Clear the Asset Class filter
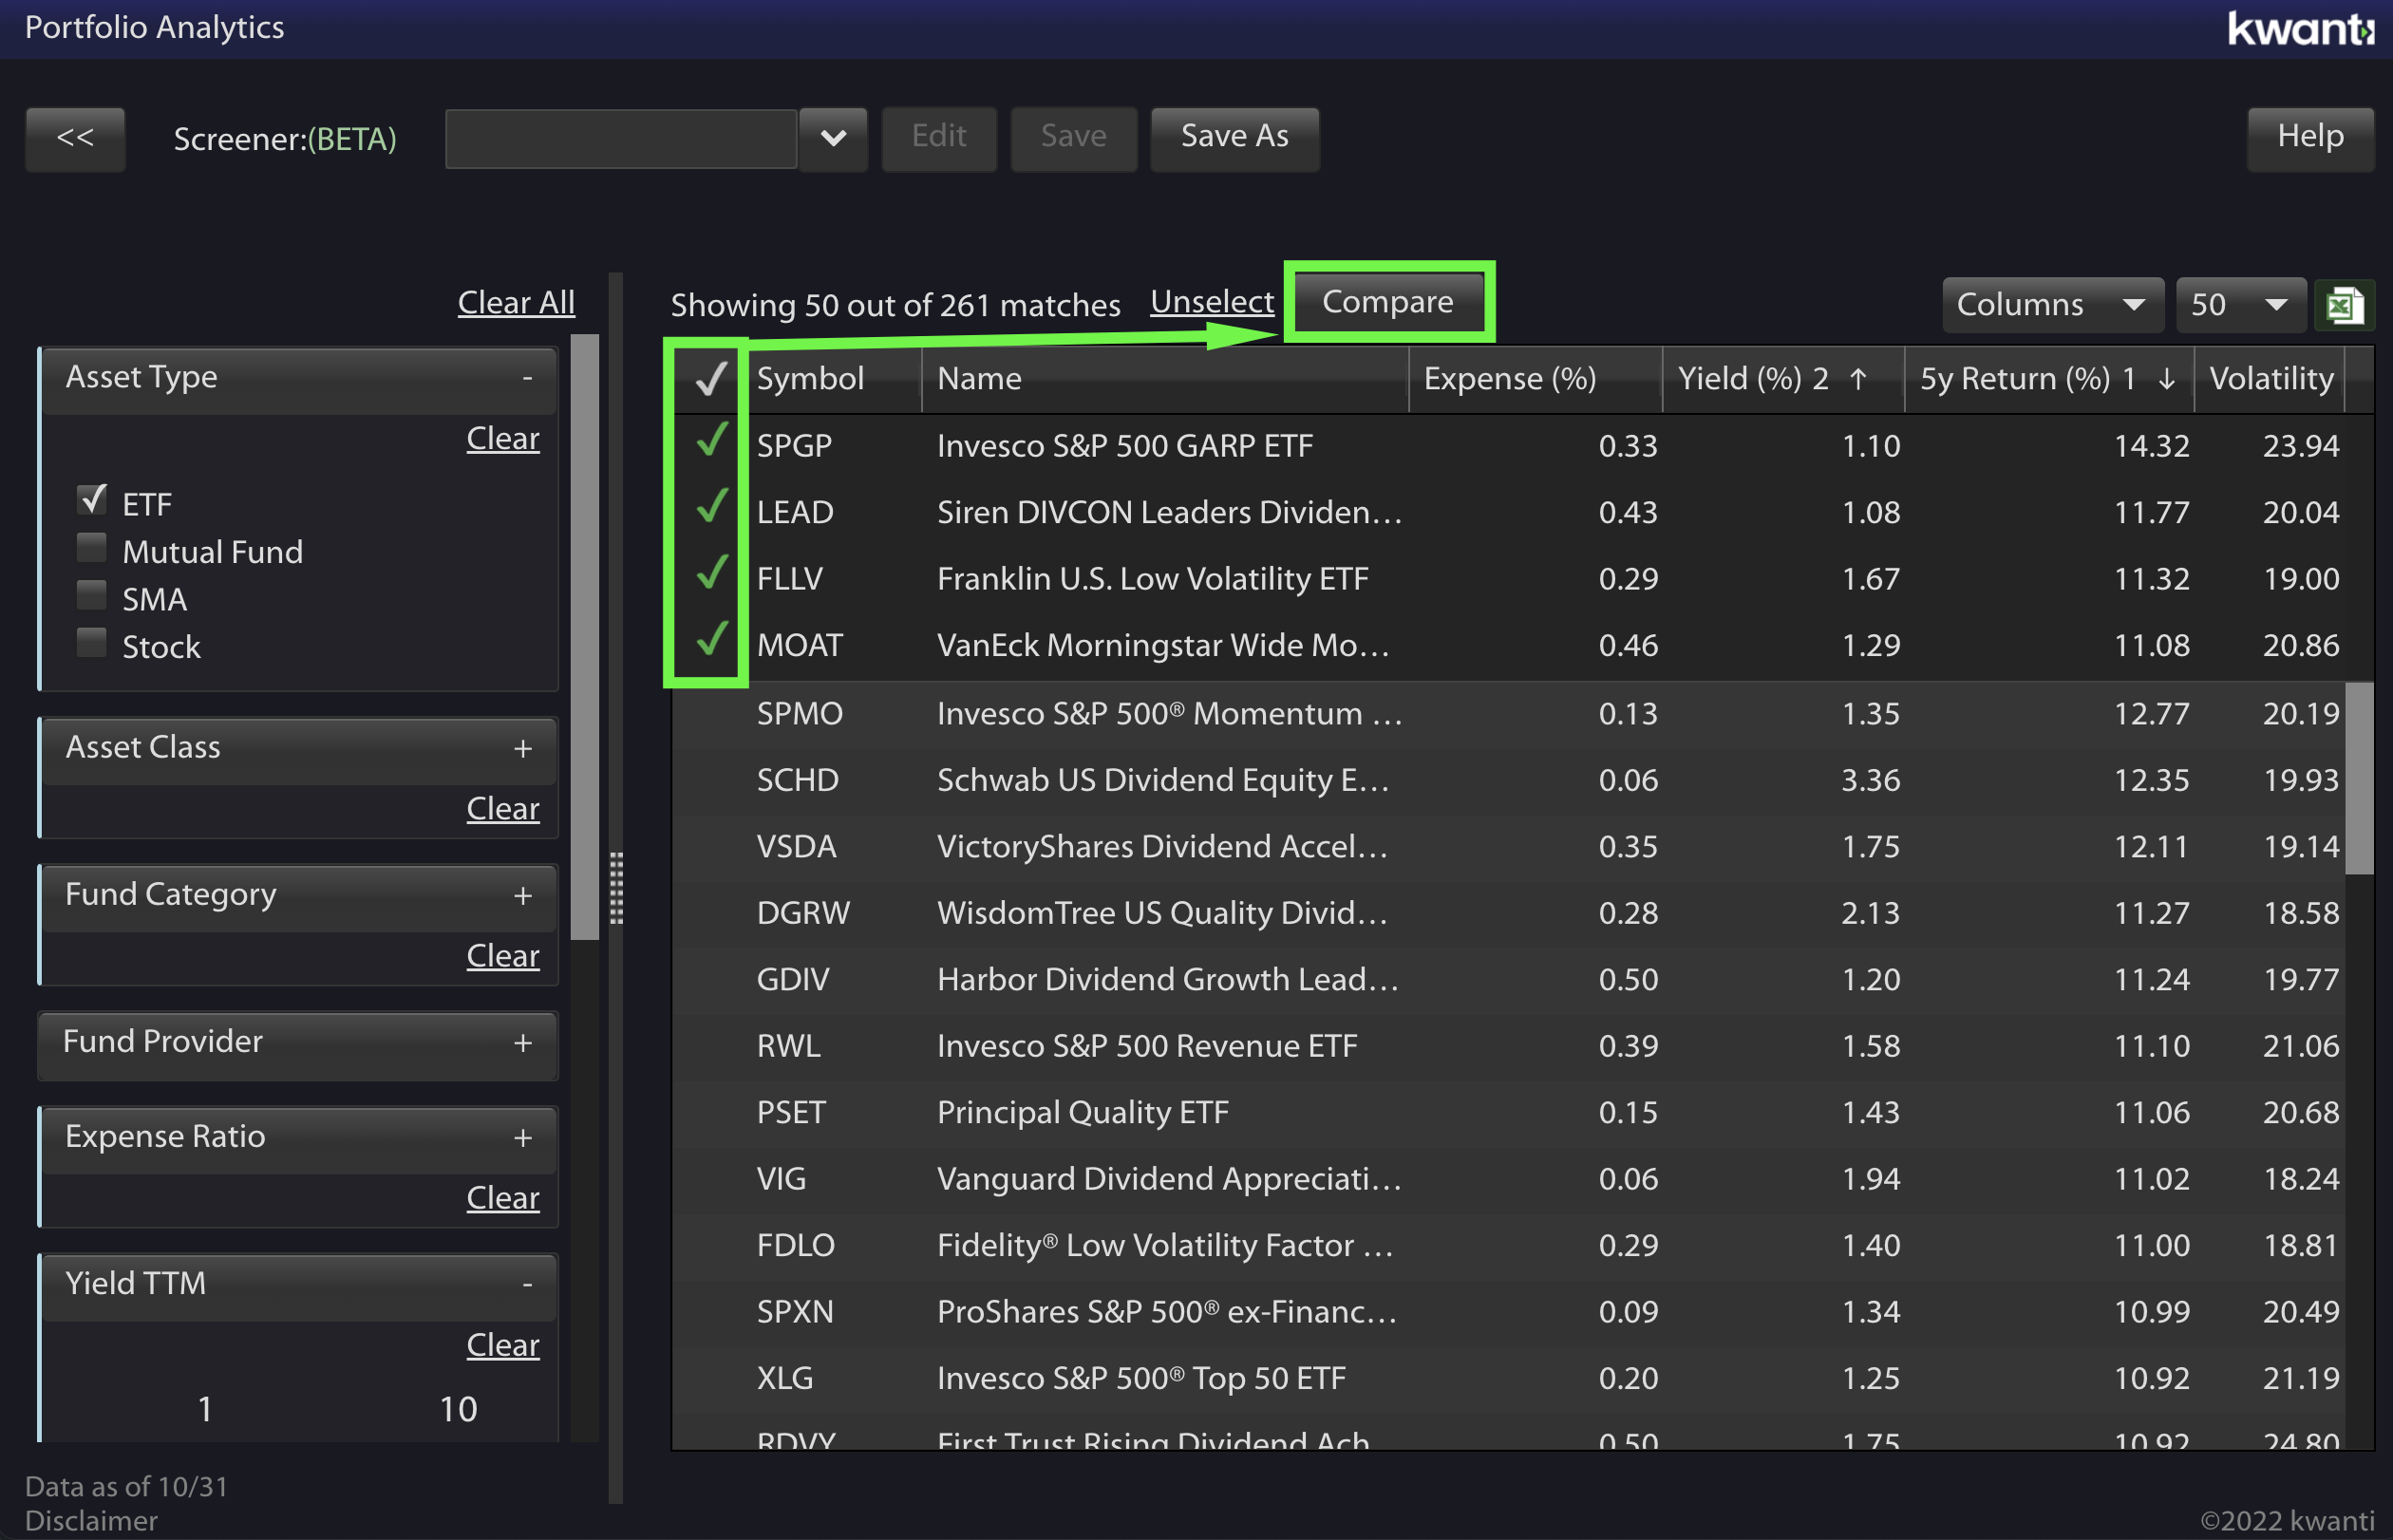The width and height of the screenshot is (2393, 1540). pyautogui.click(x=503, y=808)
